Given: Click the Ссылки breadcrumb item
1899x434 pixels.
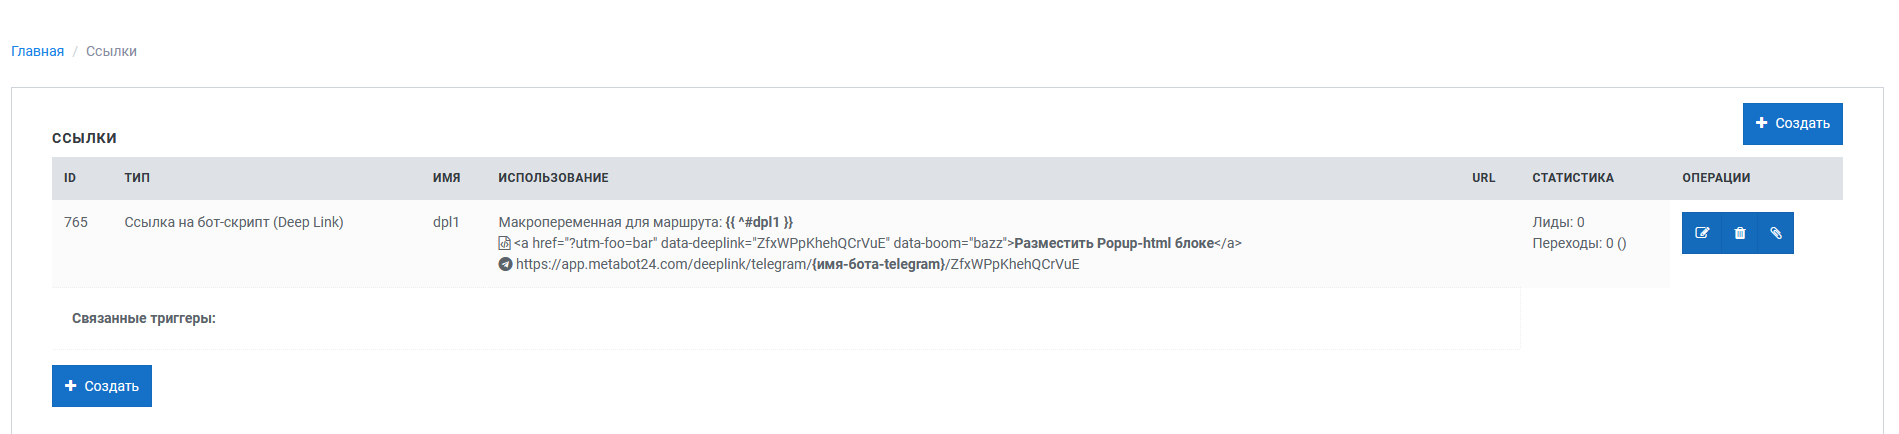Looking at the screenshot, I should tap(111, 51).
